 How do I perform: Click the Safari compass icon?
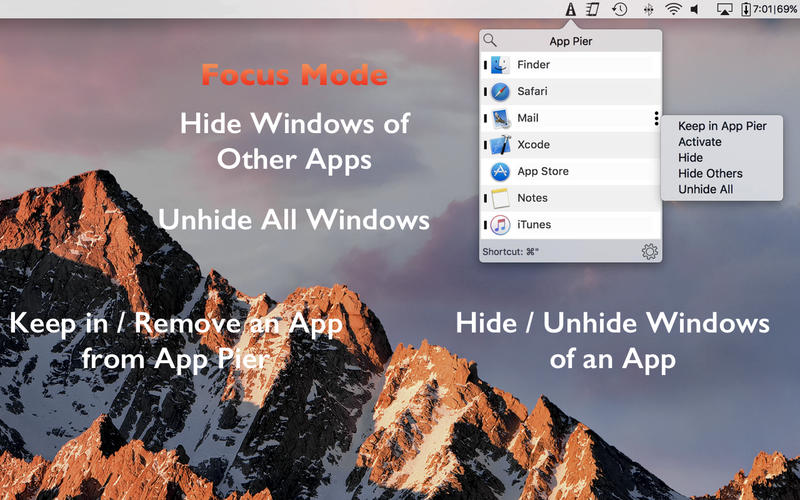(501, 92)
